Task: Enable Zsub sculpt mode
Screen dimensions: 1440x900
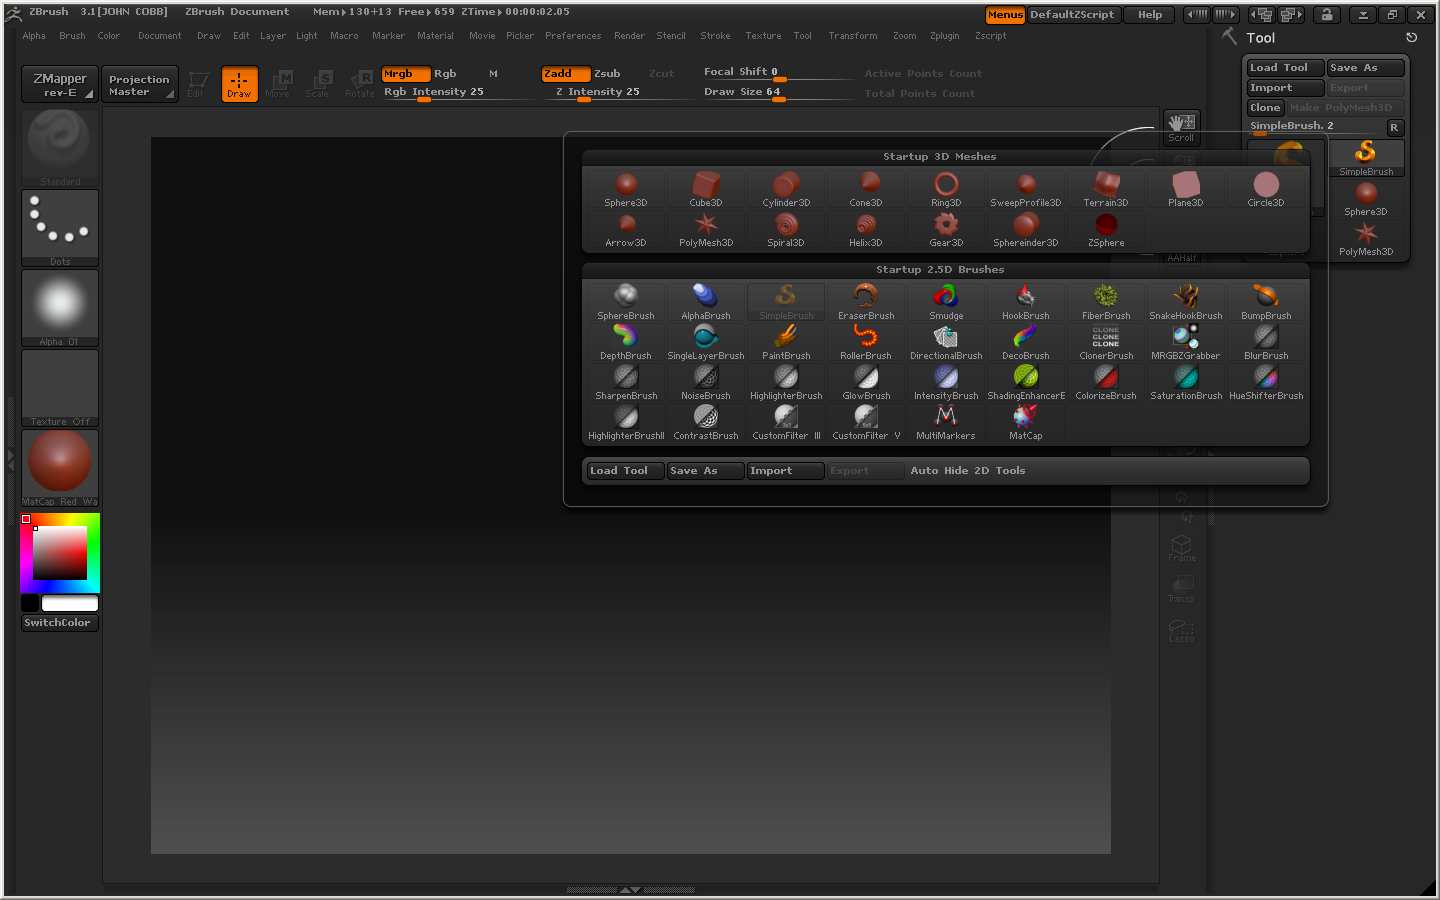Action: [607, 74]
